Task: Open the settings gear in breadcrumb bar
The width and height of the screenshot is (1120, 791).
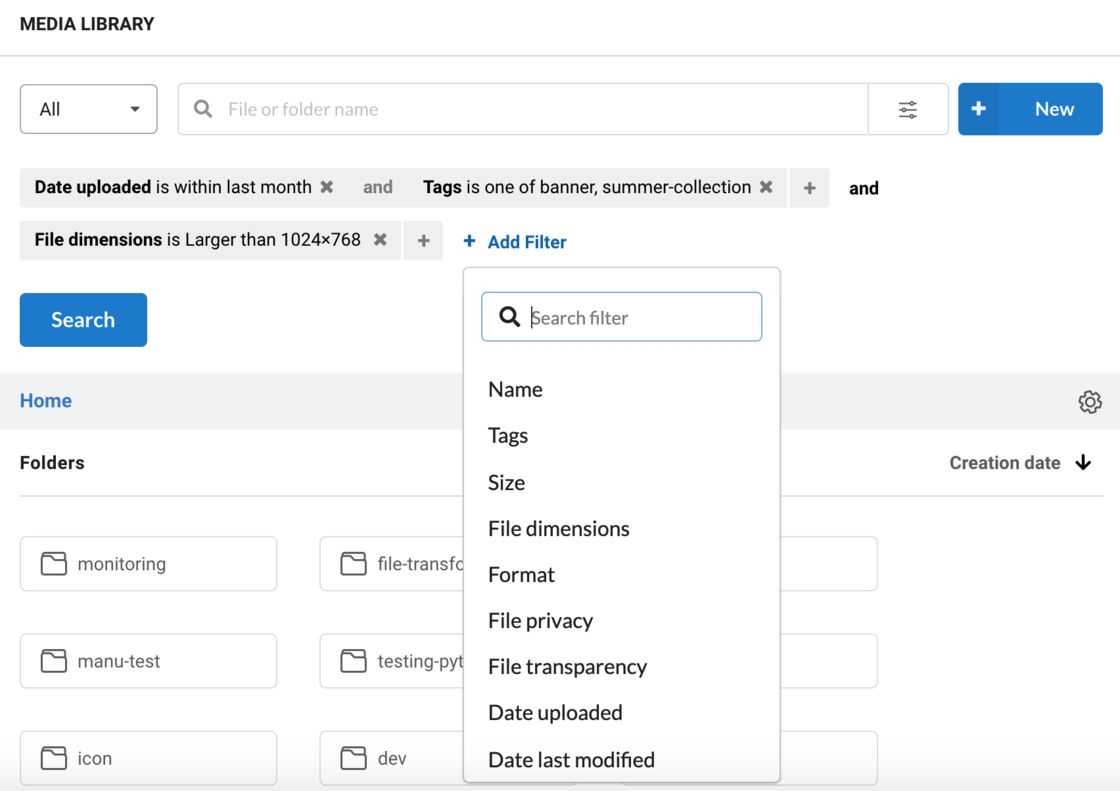Action: [x=1090, y=402]
